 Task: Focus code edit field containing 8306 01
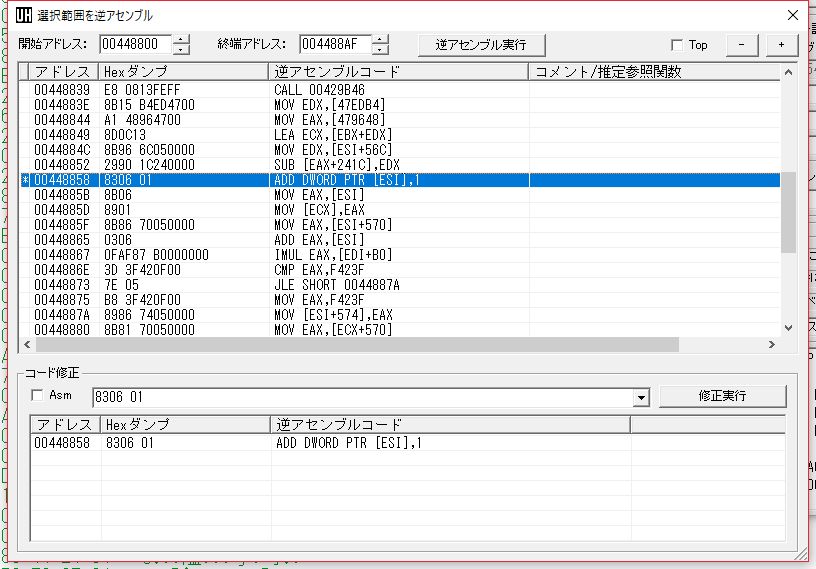click(x=363, y=397)
